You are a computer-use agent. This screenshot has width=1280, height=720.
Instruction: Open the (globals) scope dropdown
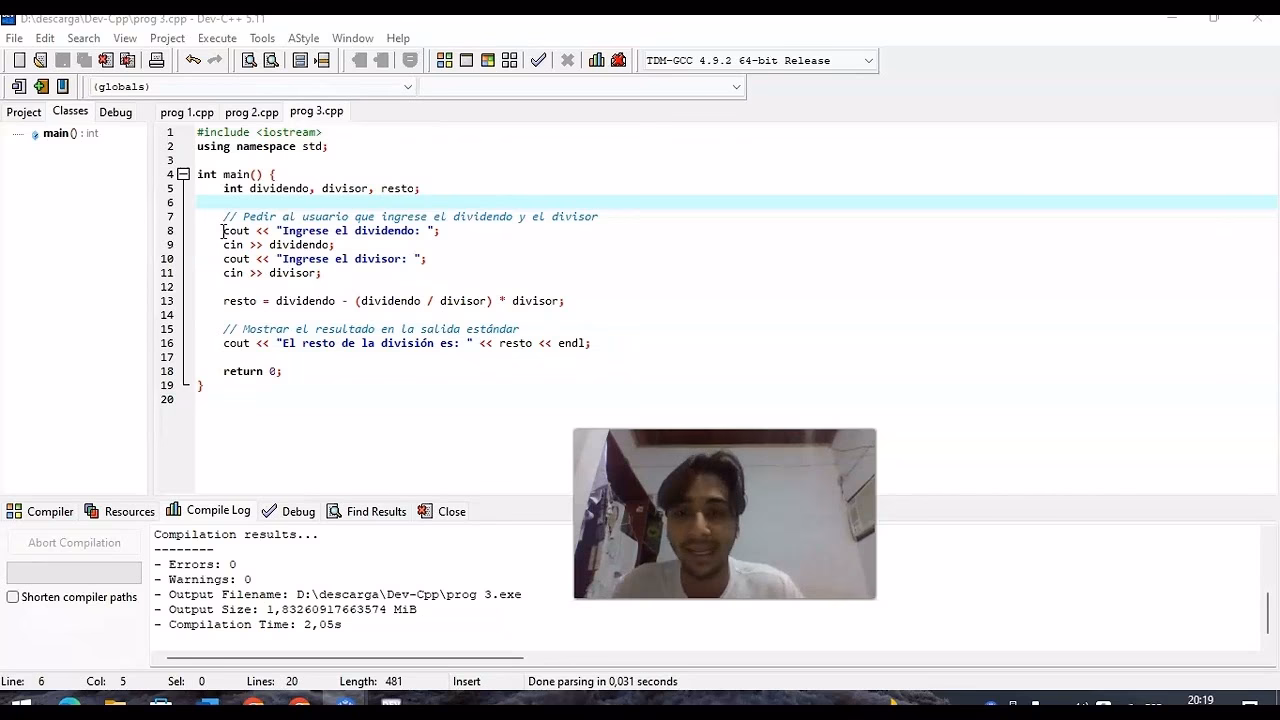pyautogui.click(x=408, y=87)
